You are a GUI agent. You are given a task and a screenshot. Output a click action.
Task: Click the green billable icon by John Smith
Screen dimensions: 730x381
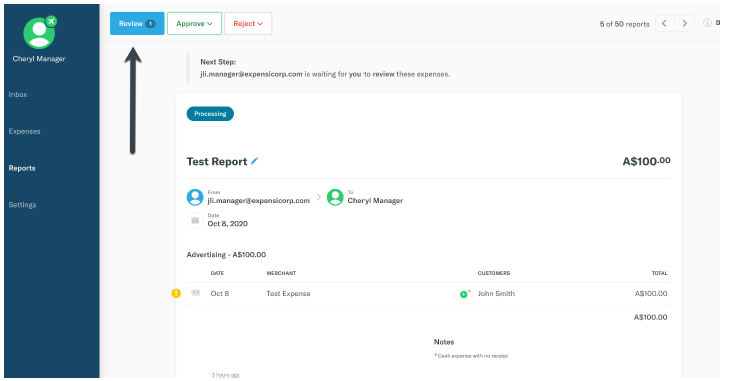click(x=464, y=294)
